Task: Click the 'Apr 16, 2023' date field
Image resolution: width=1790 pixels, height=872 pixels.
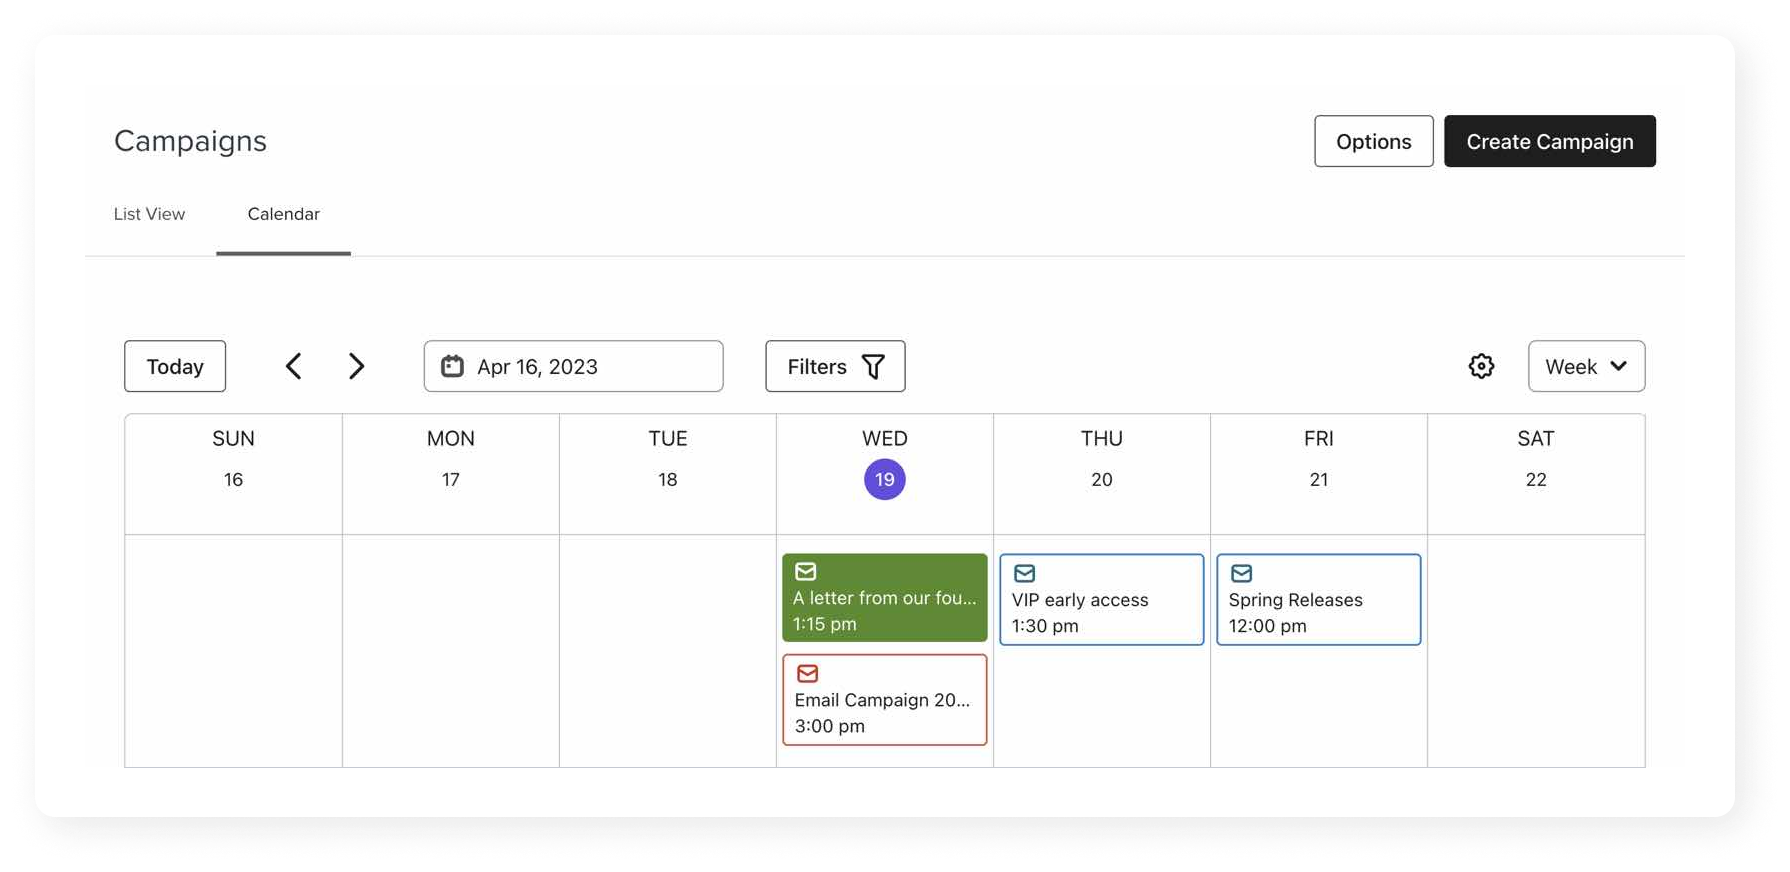Action: pos(573,366)
